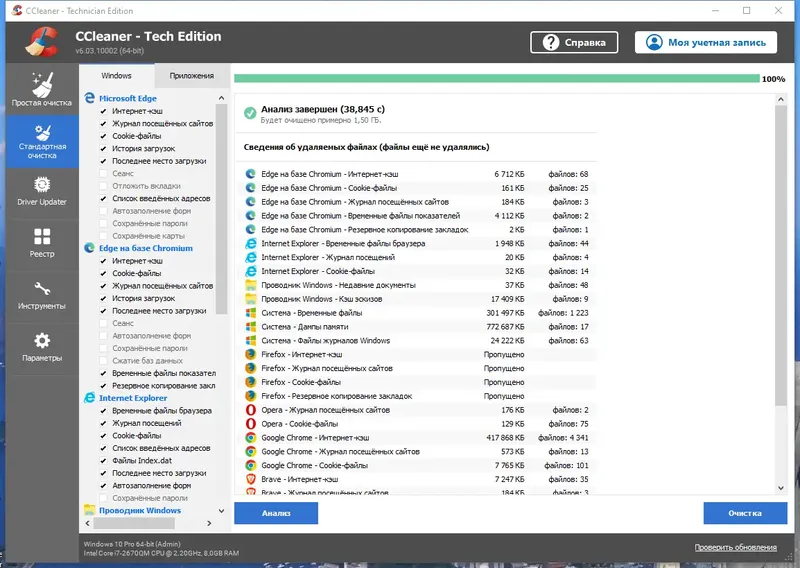Select row Edge на базе Chromium - Cookie-файлы

tap(416, 188)
